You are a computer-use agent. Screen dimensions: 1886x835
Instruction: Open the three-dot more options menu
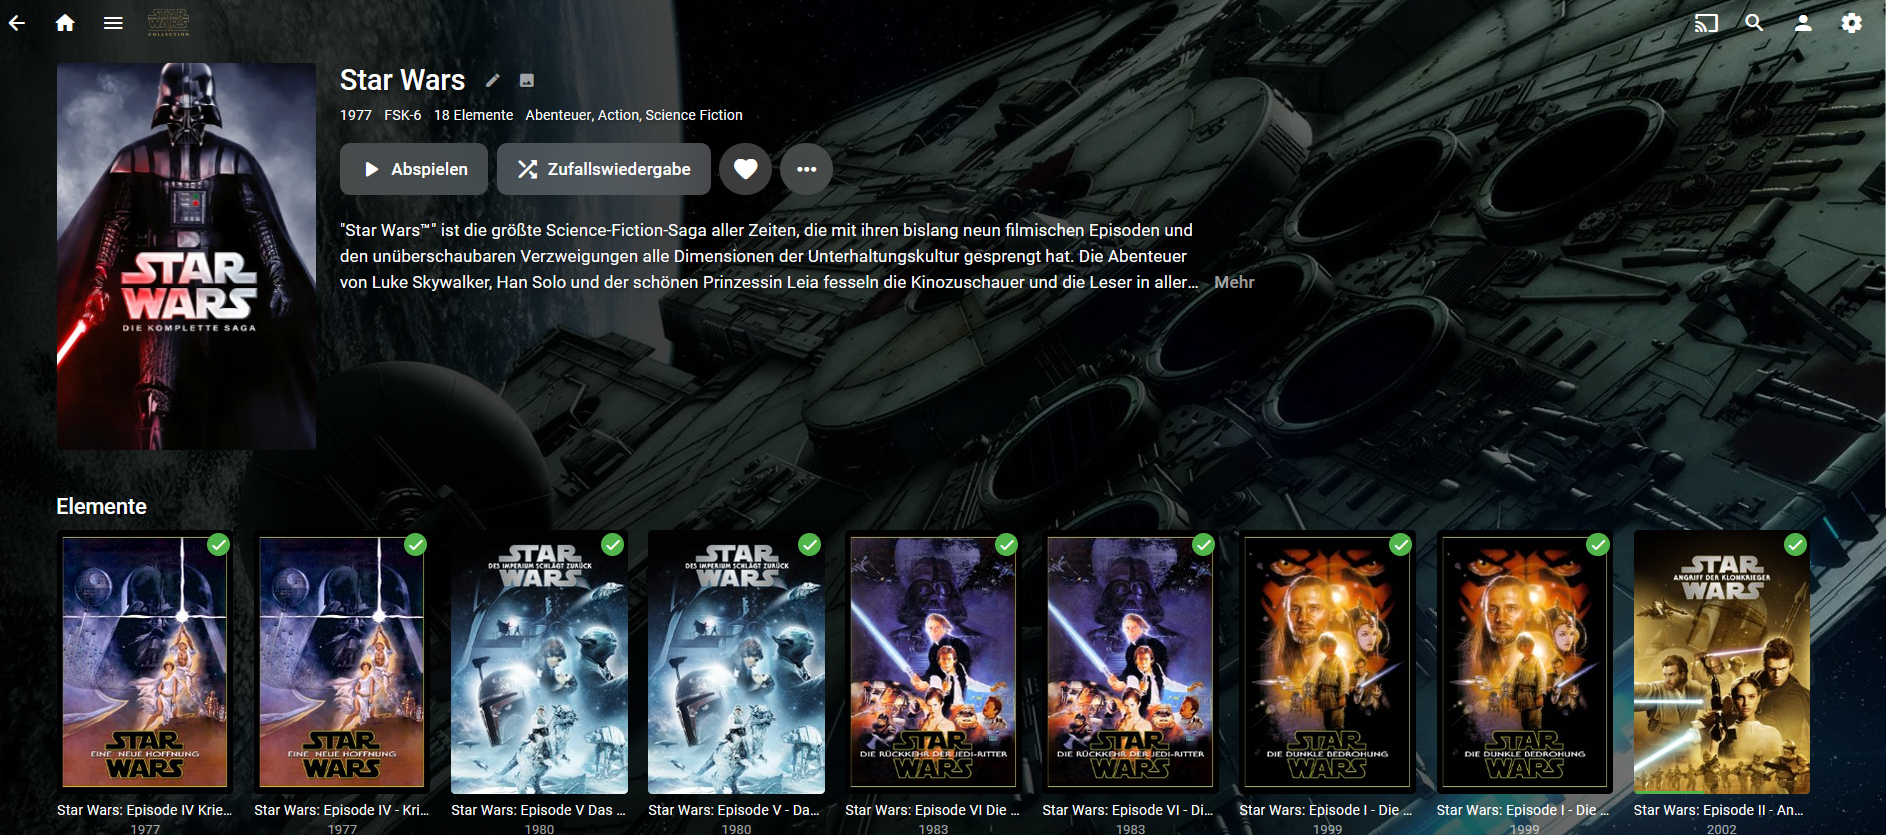pyautogui.click(x=807, y=169)
